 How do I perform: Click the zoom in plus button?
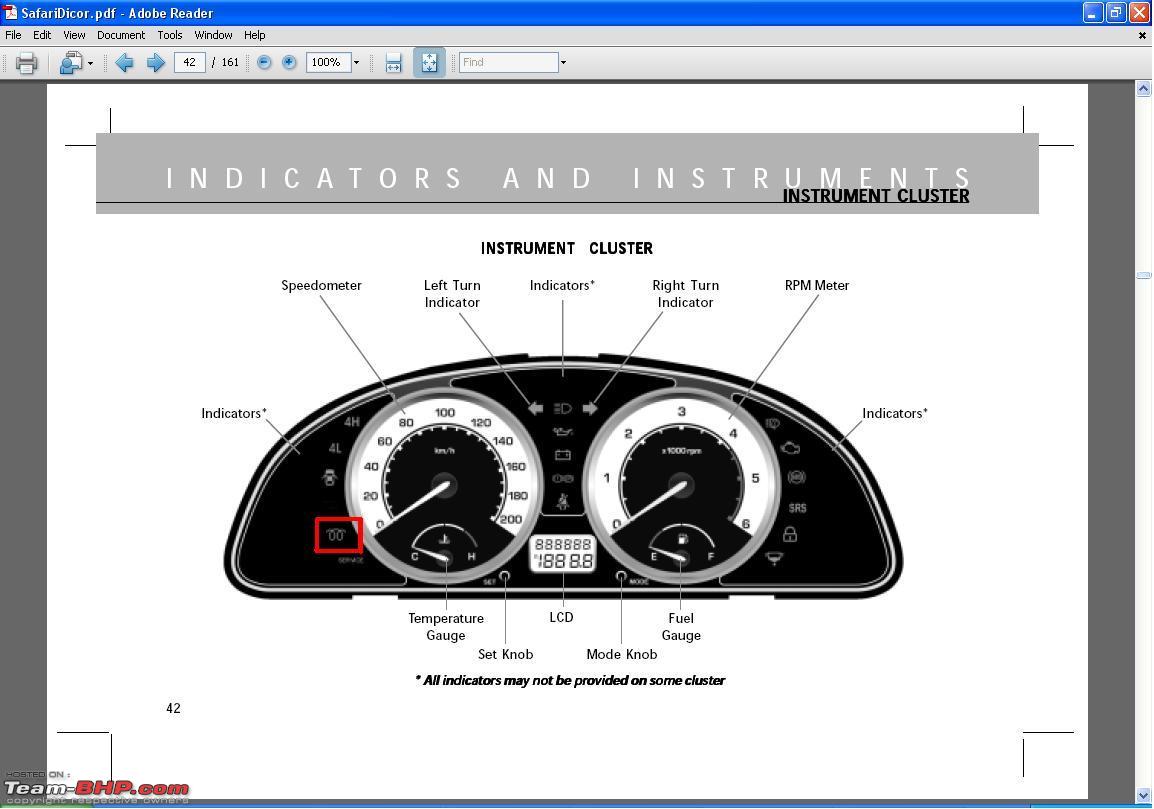289,63
